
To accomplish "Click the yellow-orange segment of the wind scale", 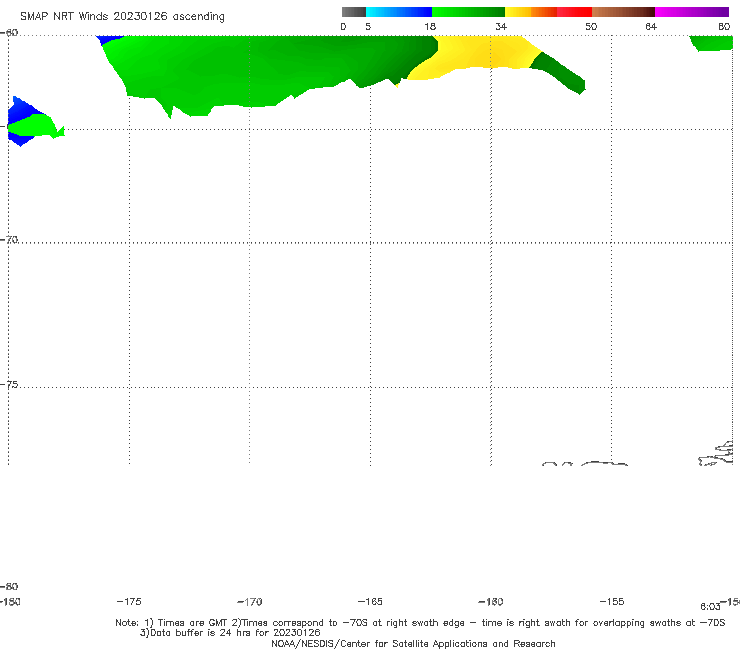I will [530, 12].
